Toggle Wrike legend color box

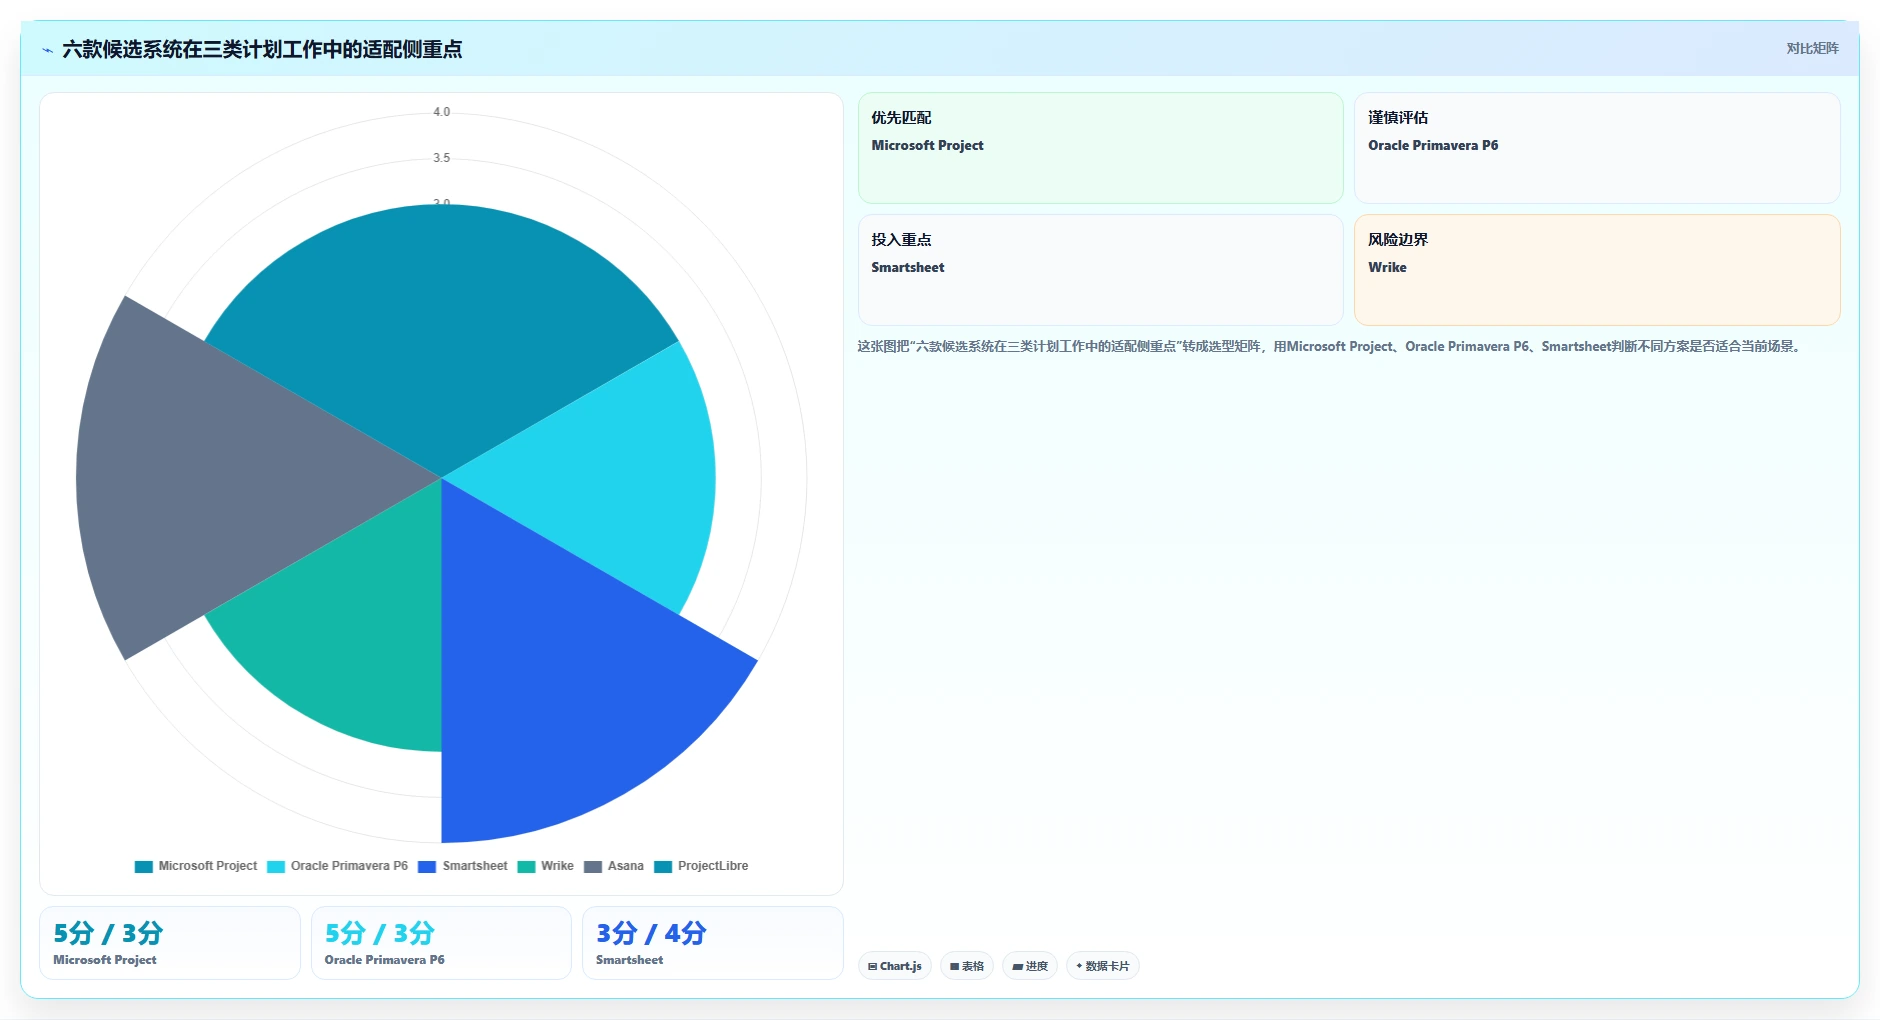[x=526, y=866]
